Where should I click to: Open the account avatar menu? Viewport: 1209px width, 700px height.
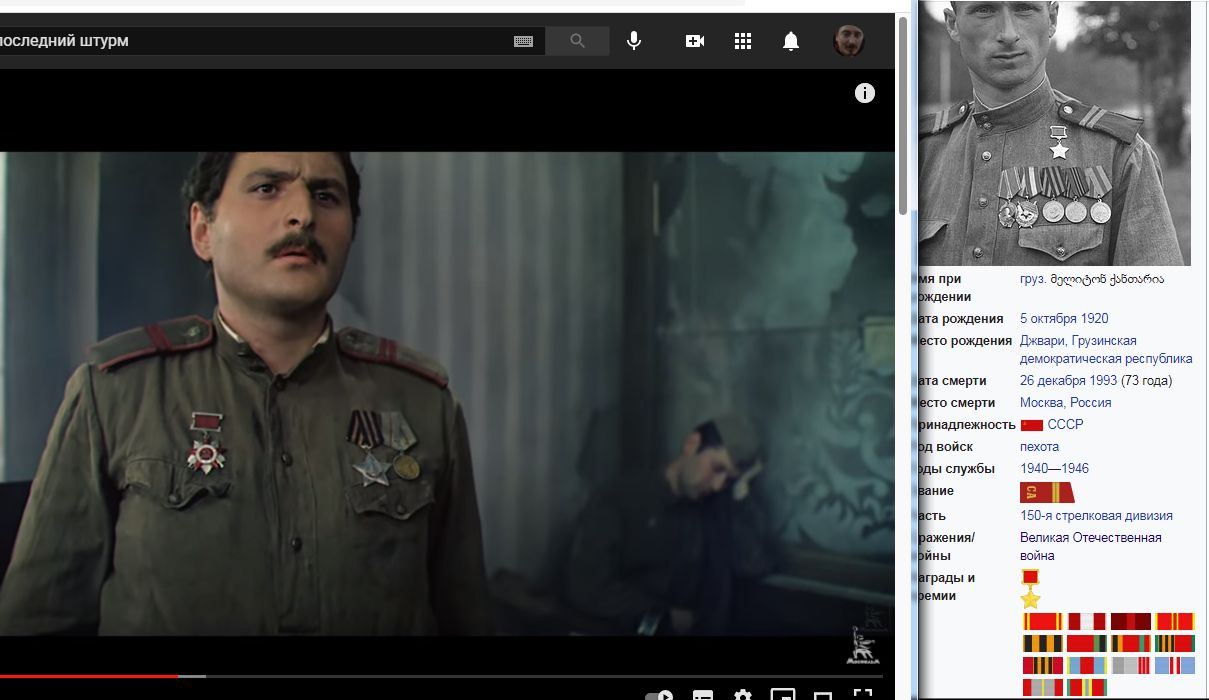pyautogui.click(x=849, y=41)
